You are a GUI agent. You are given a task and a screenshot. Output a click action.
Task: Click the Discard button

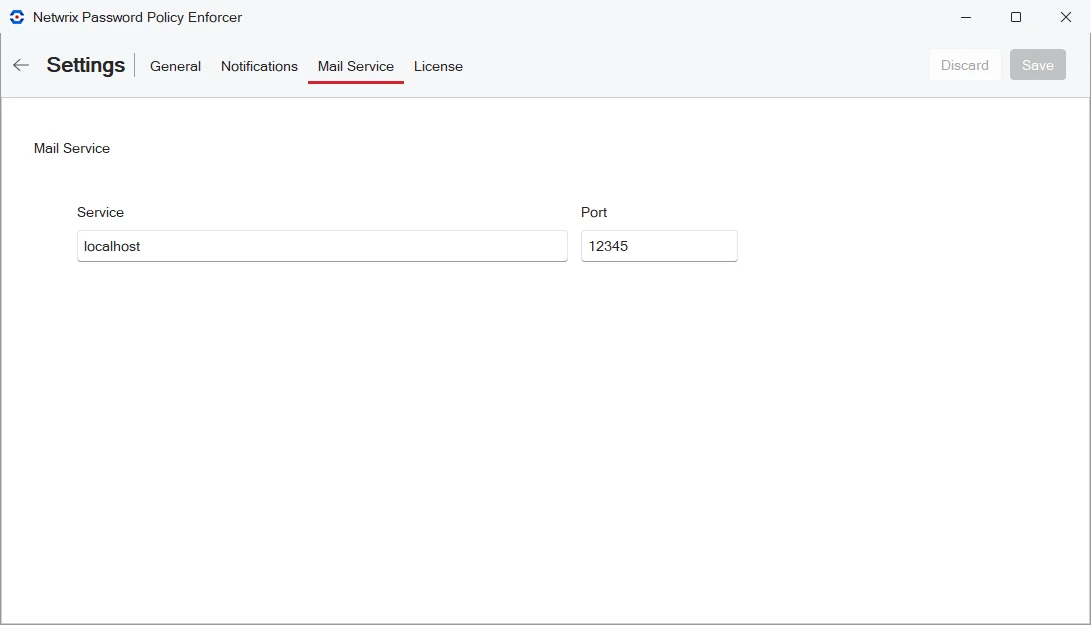[964, 64]
